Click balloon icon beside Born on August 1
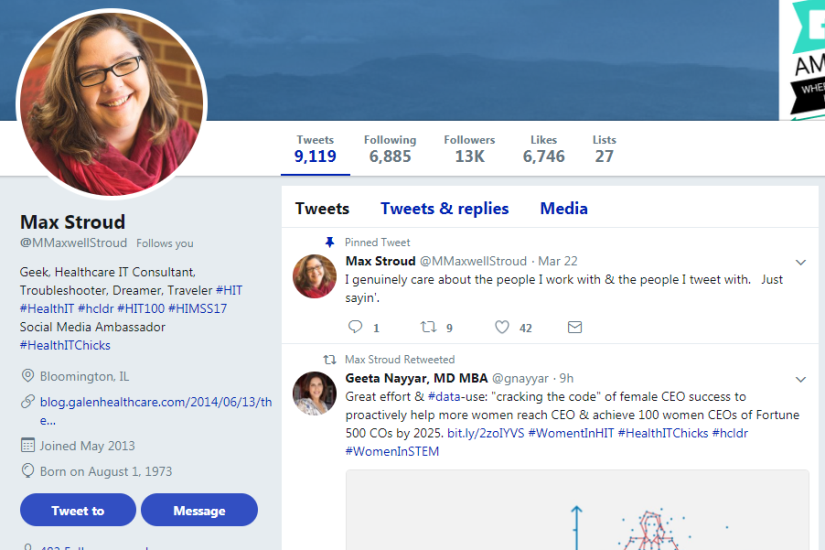Viewport: 825px width, 550px height. click(x=27, y=471)
